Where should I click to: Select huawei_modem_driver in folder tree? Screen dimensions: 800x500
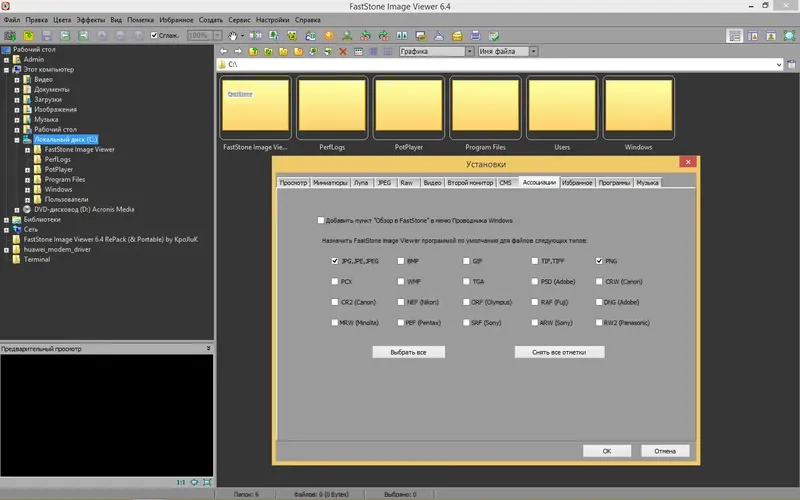click(x=57, y=249)
